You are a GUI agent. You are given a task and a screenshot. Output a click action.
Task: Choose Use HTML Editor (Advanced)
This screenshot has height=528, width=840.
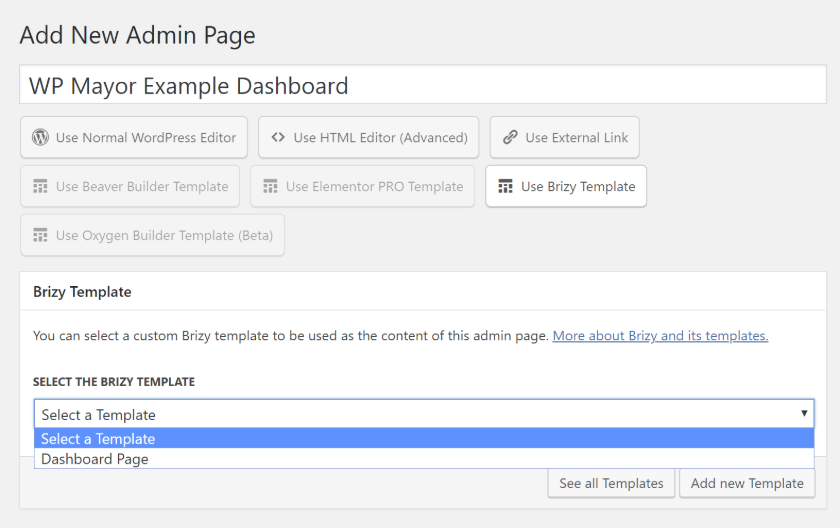click(369, 138)
